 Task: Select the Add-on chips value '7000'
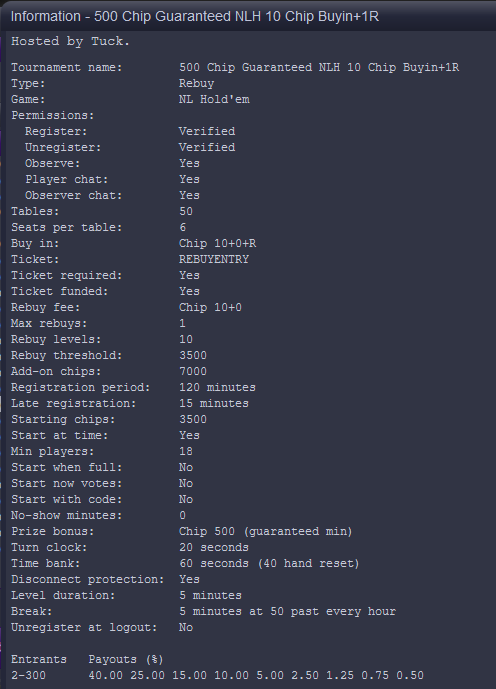point(193,371)
